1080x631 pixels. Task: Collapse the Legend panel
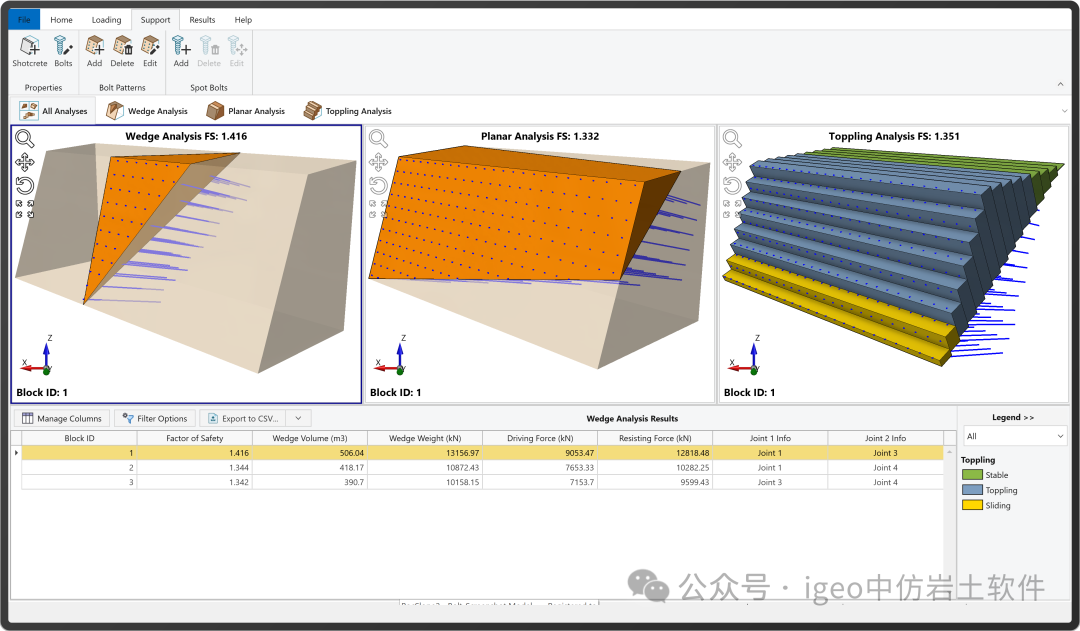[x=1013, y=417]
